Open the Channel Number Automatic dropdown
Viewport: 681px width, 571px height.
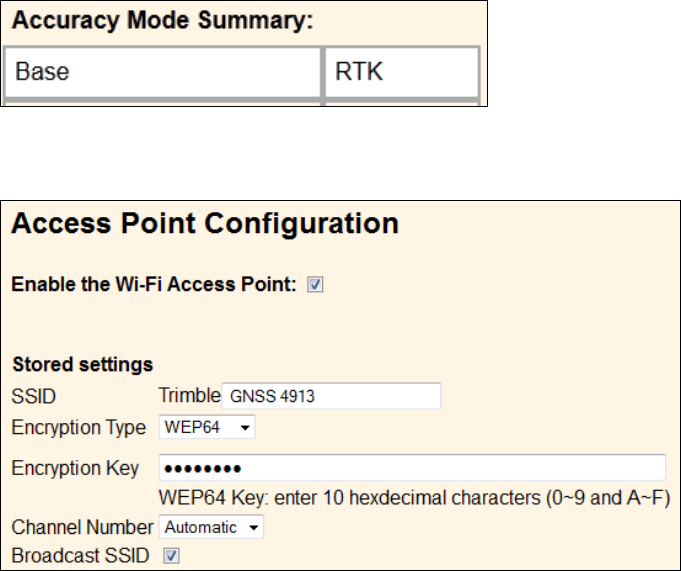coord(210,527)
